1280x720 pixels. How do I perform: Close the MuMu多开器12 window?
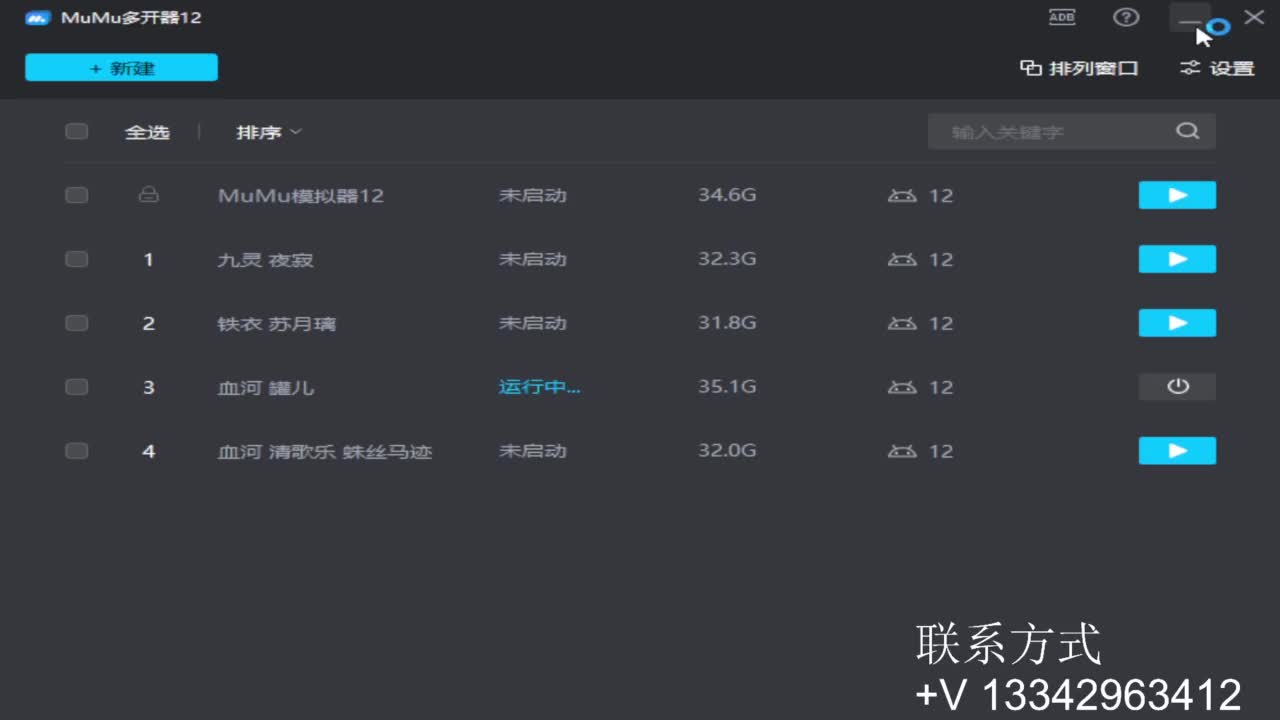coord(1253,17)
